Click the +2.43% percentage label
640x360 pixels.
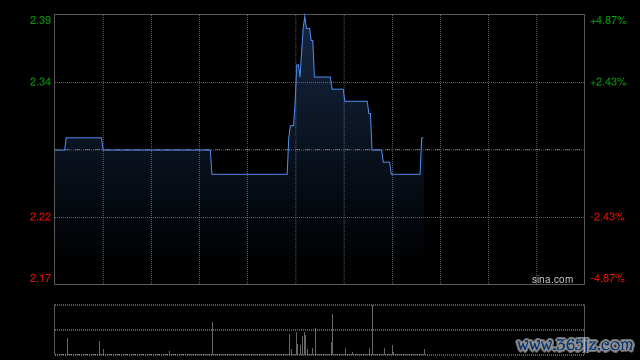click(608, 82)
